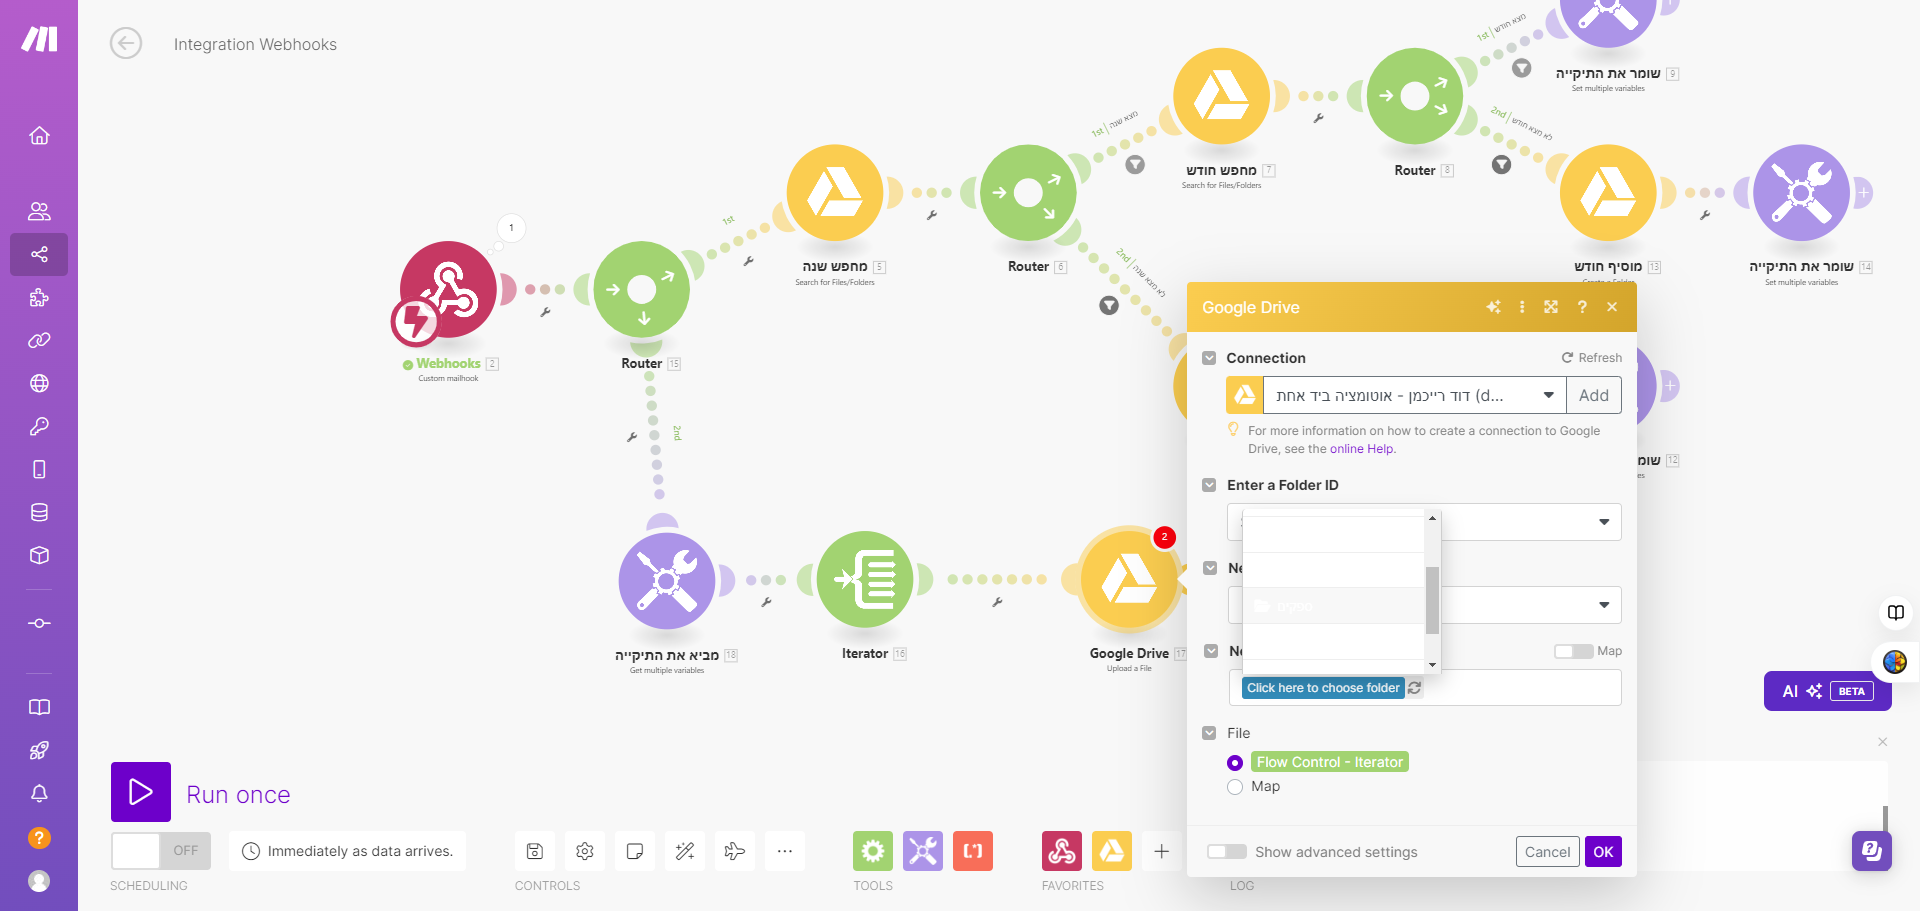The image size is (1920, 911).
Task: Open Text parser red brackets tool
Action: (973, 851)
